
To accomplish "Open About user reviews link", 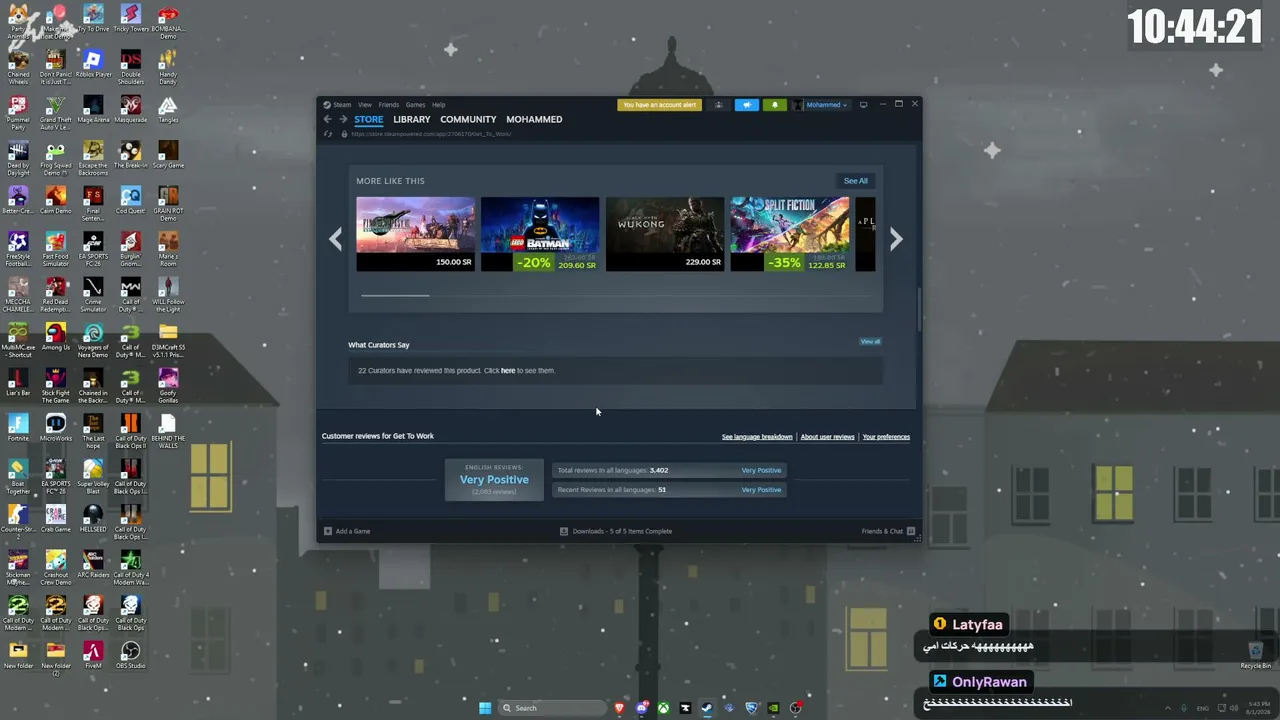I will pyautogui.click(x=827, y=437).
